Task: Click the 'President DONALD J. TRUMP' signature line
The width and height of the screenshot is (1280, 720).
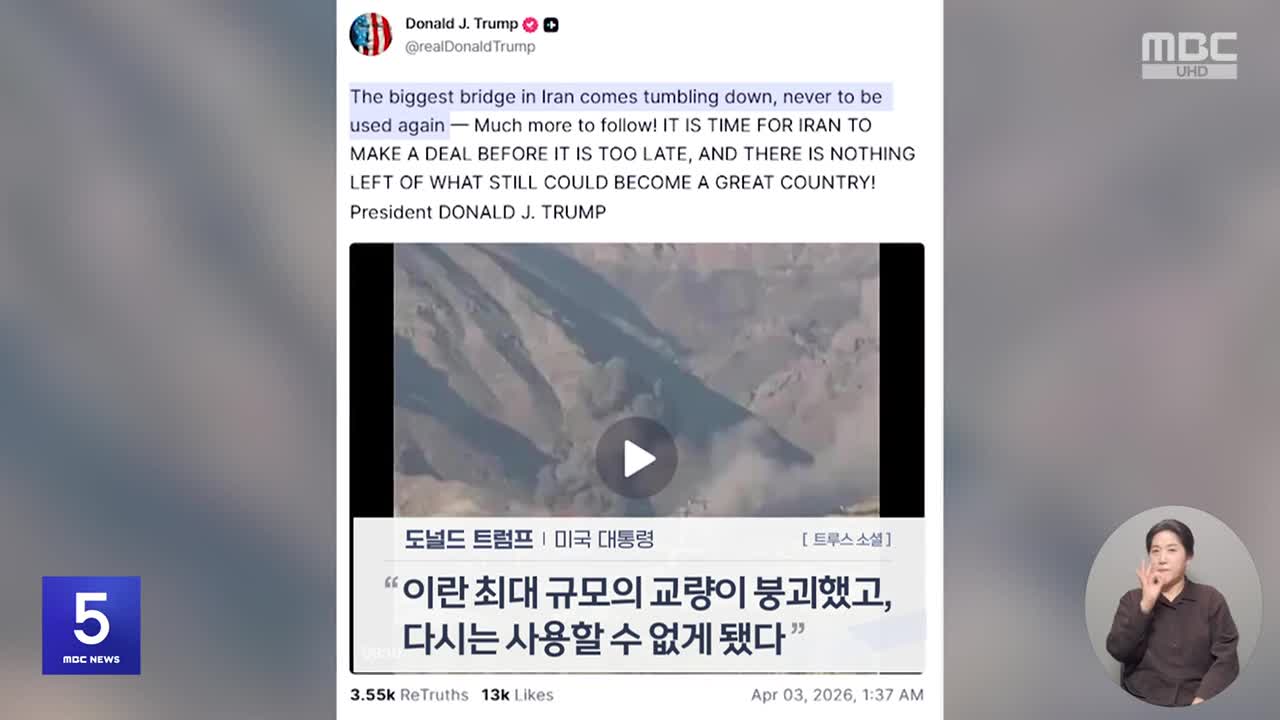Action: coord(478,212)
